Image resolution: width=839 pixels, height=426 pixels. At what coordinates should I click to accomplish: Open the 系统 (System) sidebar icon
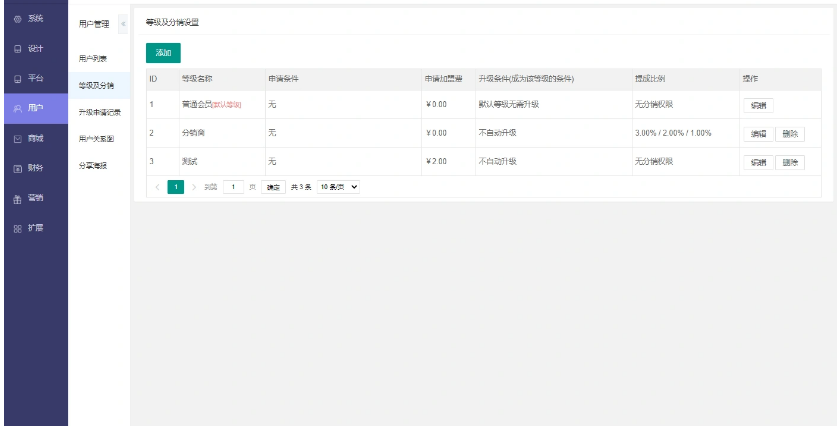tap(17, 19)
